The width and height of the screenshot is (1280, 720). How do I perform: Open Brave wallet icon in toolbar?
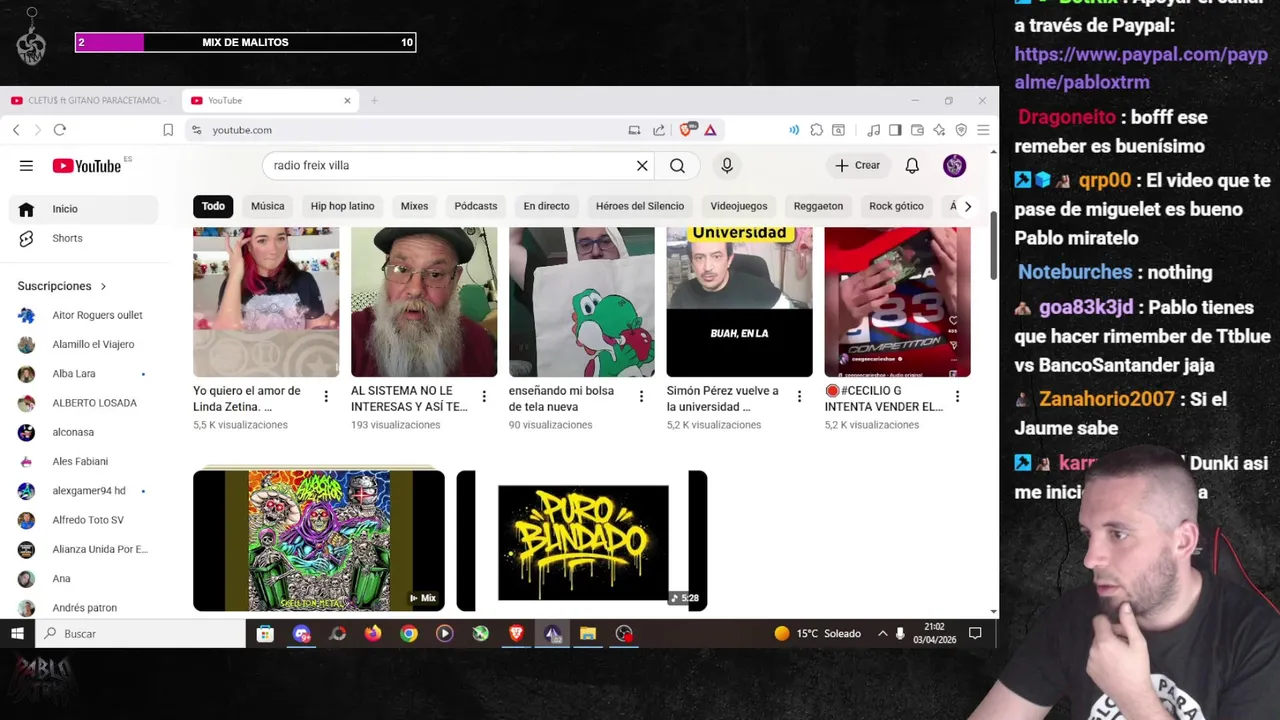tap(917, 130)
